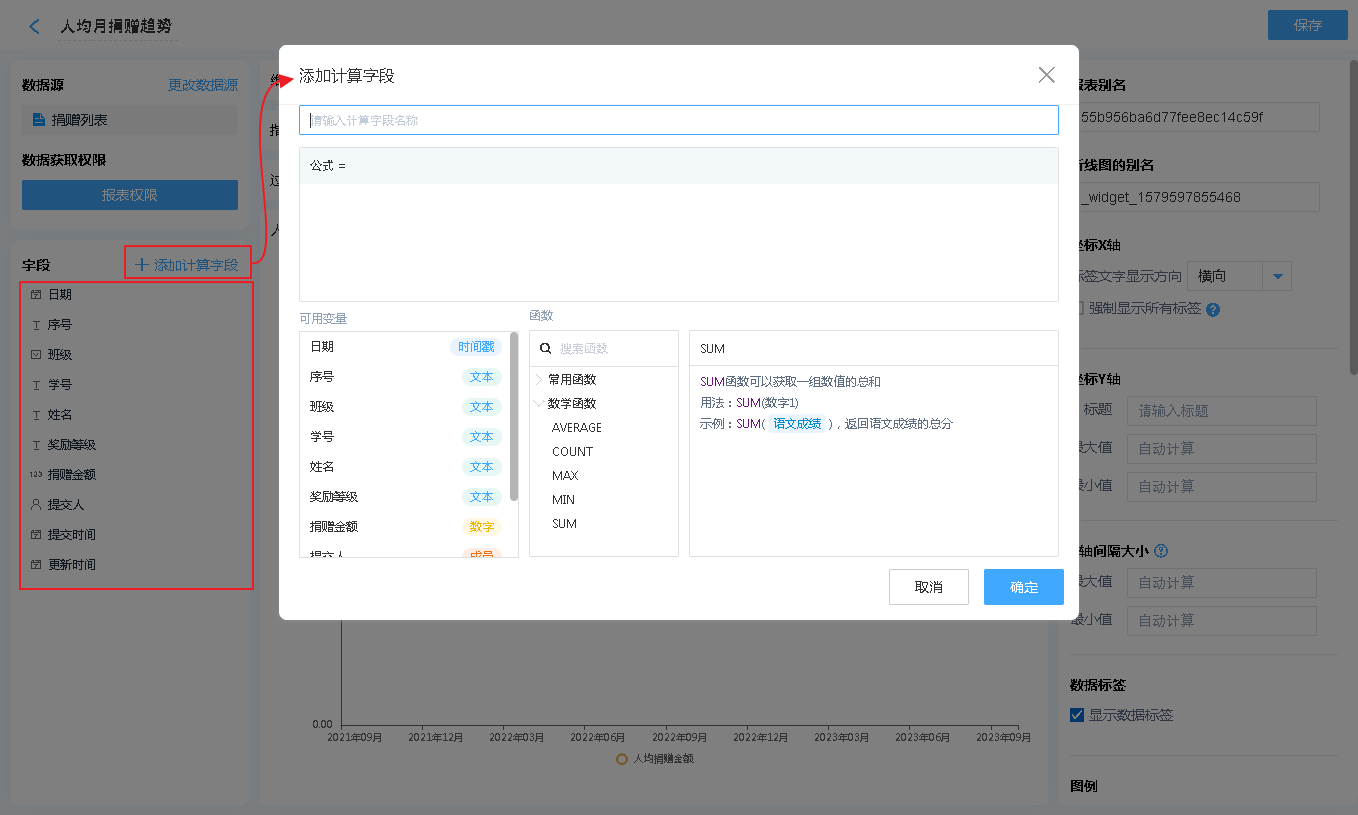
Task: Click the 取消 button
Action: point(928,587)
